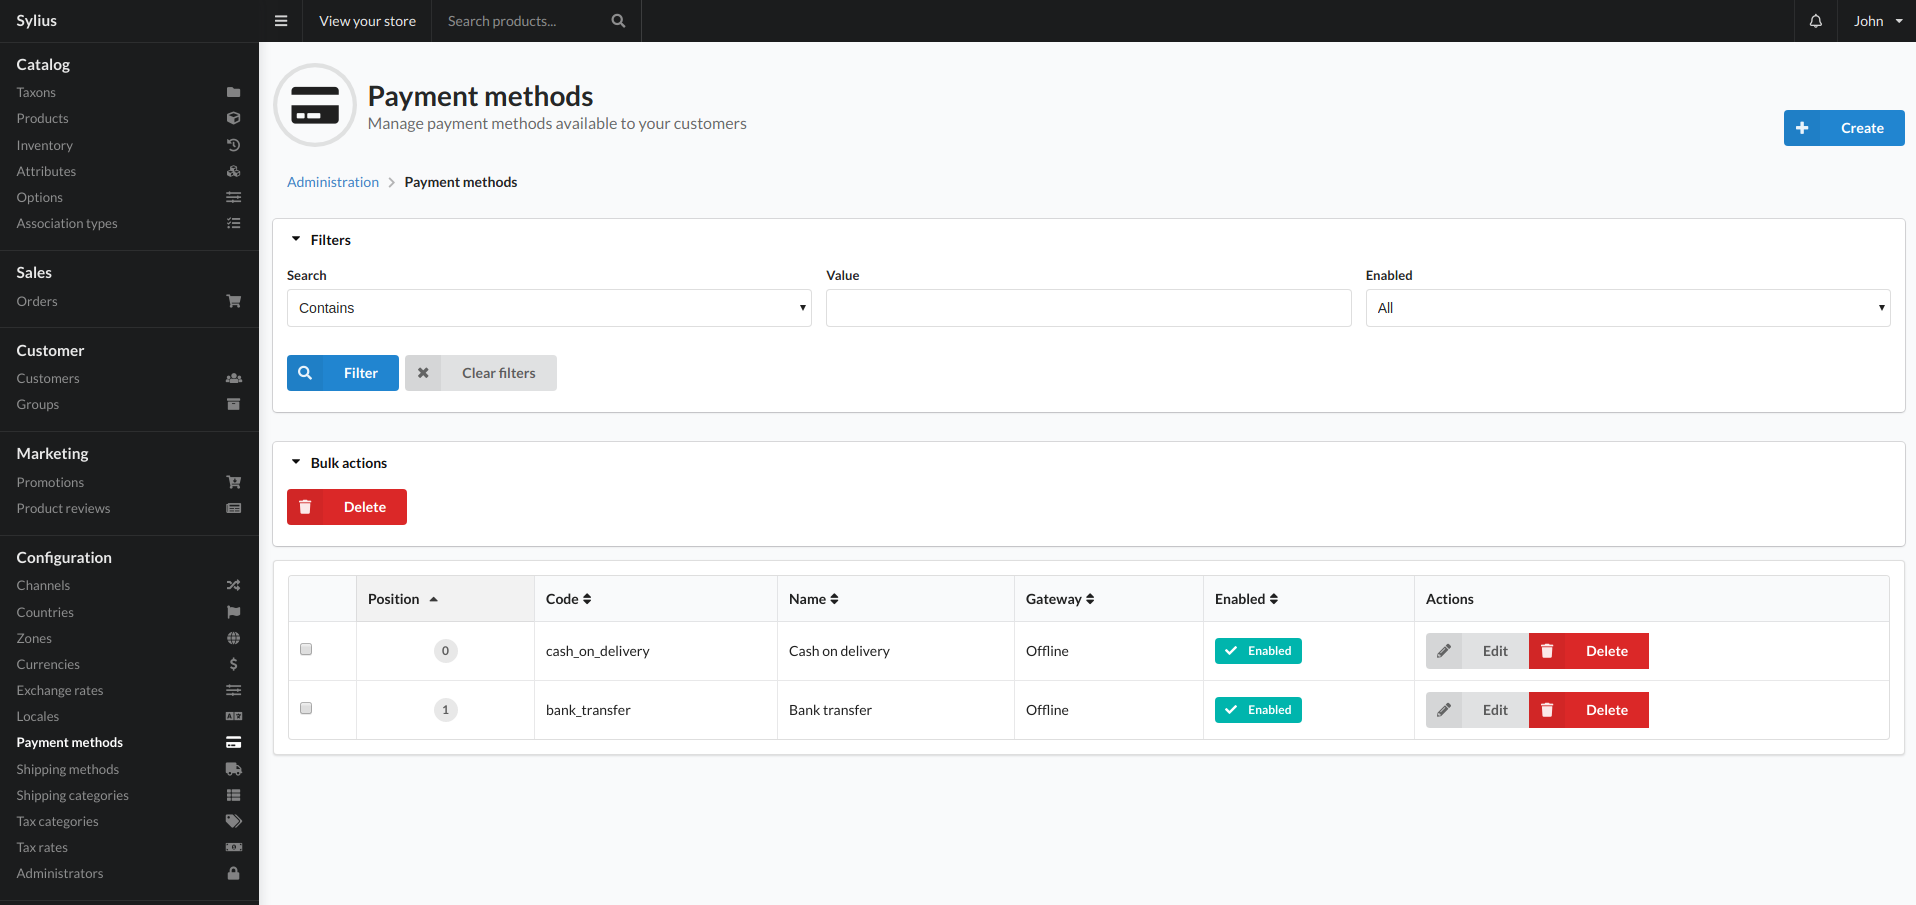Click the Inventory history icon in sidebar
The width and height of the screenshot is (1916, 905).
[x=233, y=145]
